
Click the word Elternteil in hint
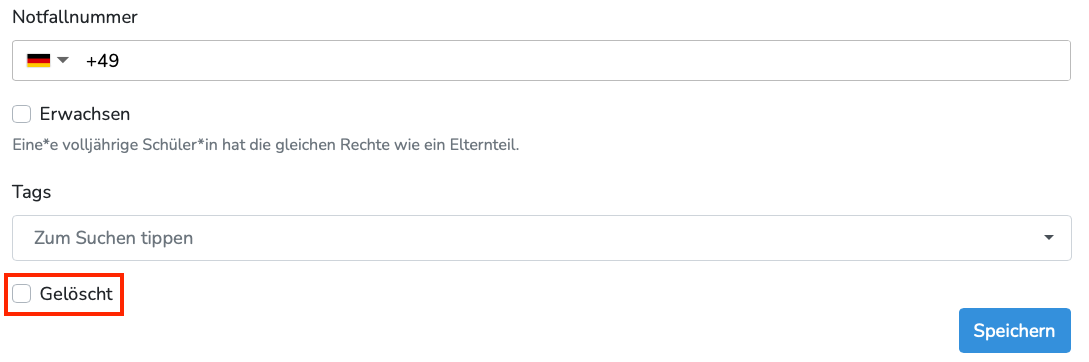point(485,147)
